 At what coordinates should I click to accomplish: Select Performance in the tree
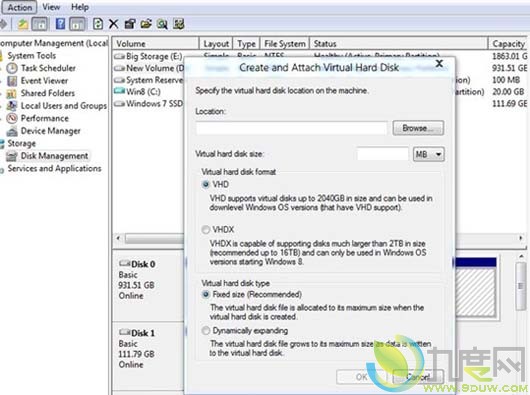pyautogui.click(x=45, y=118)
